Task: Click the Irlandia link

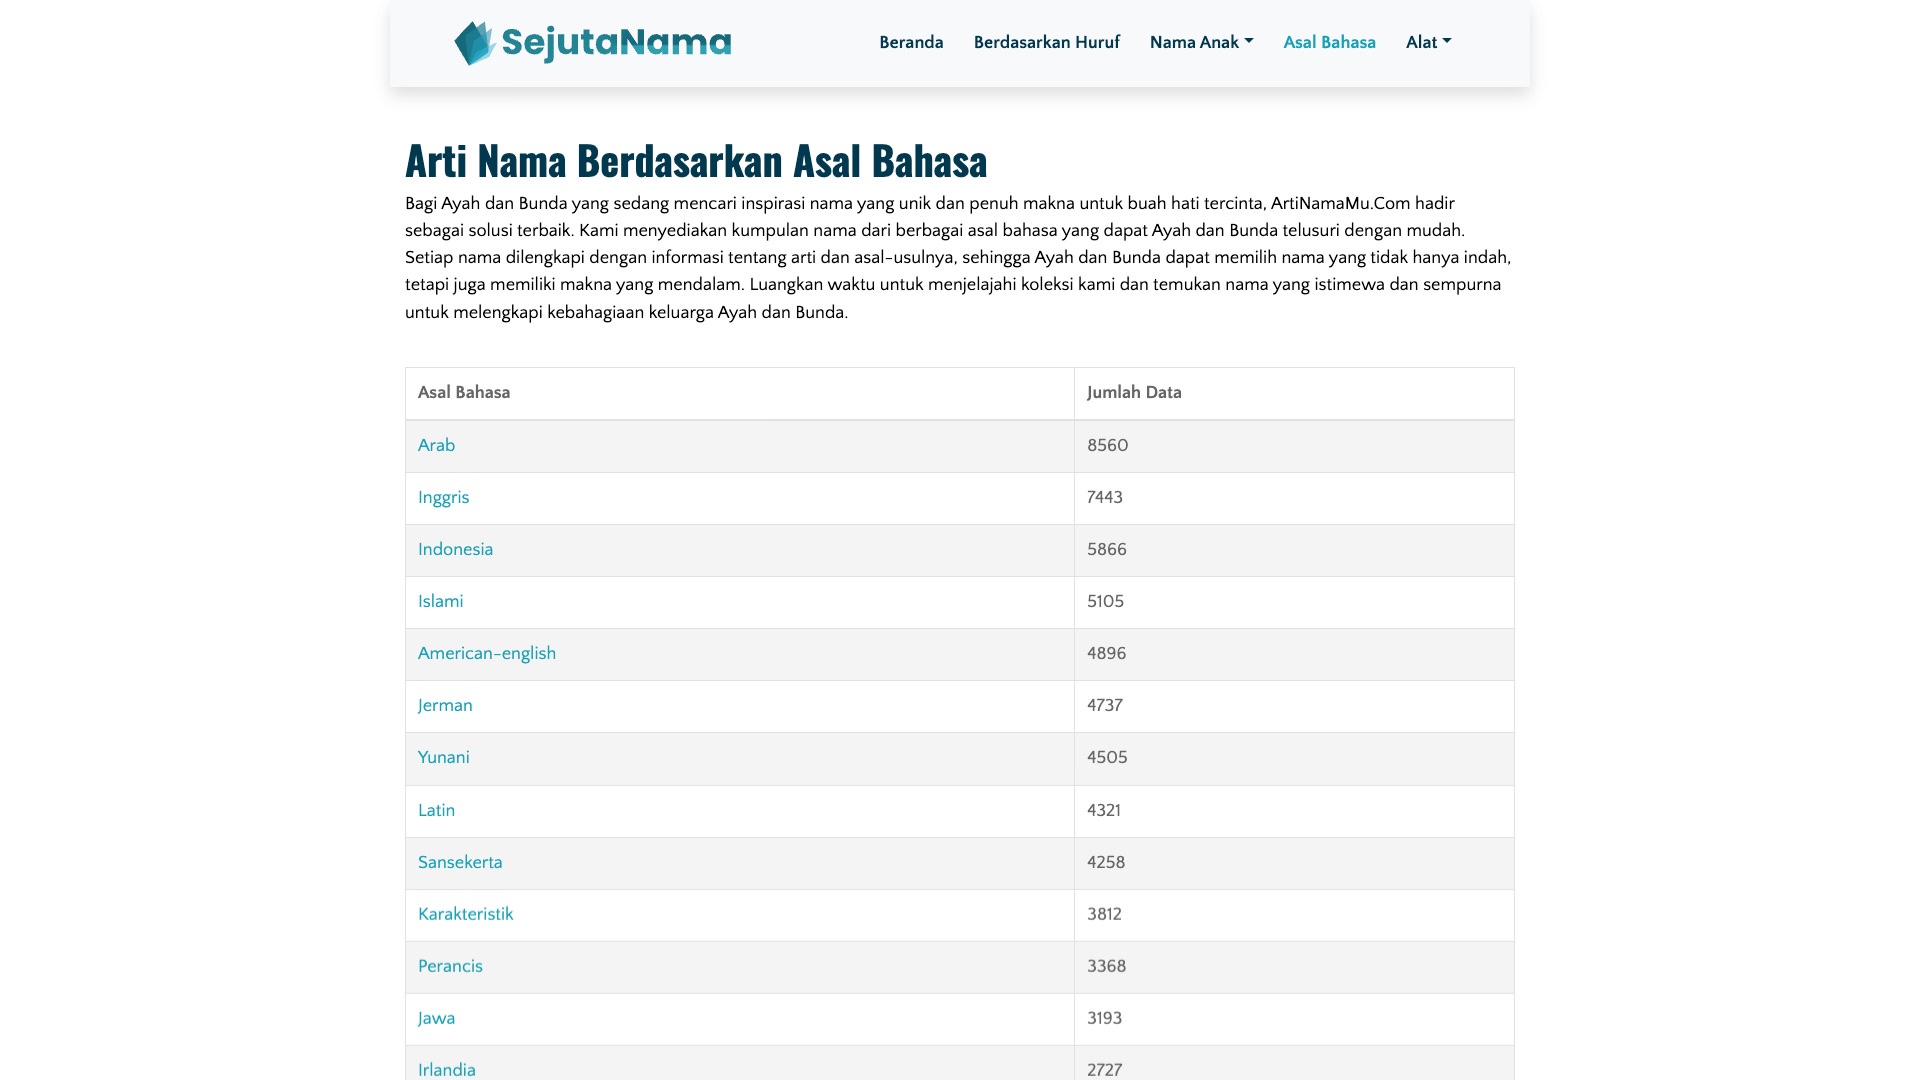Action: point(446,1069)
